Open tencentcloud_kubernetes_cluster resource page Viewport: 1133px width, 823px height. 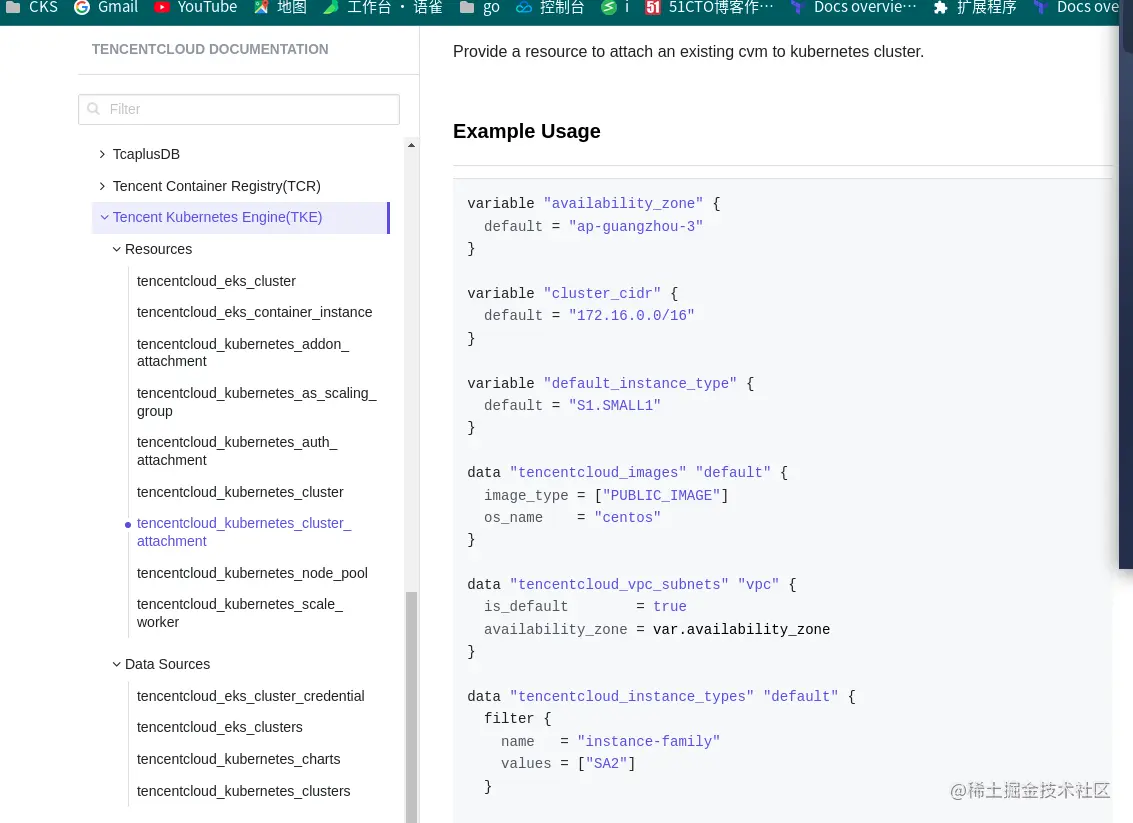240,492
